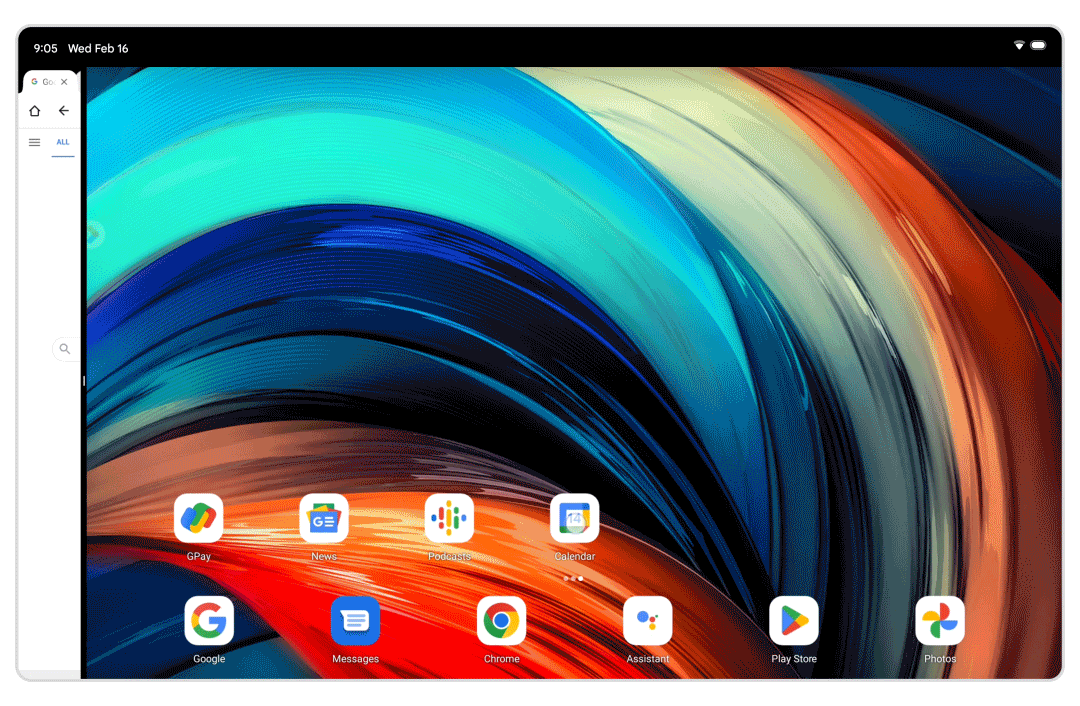Open the GPay app

198,518
